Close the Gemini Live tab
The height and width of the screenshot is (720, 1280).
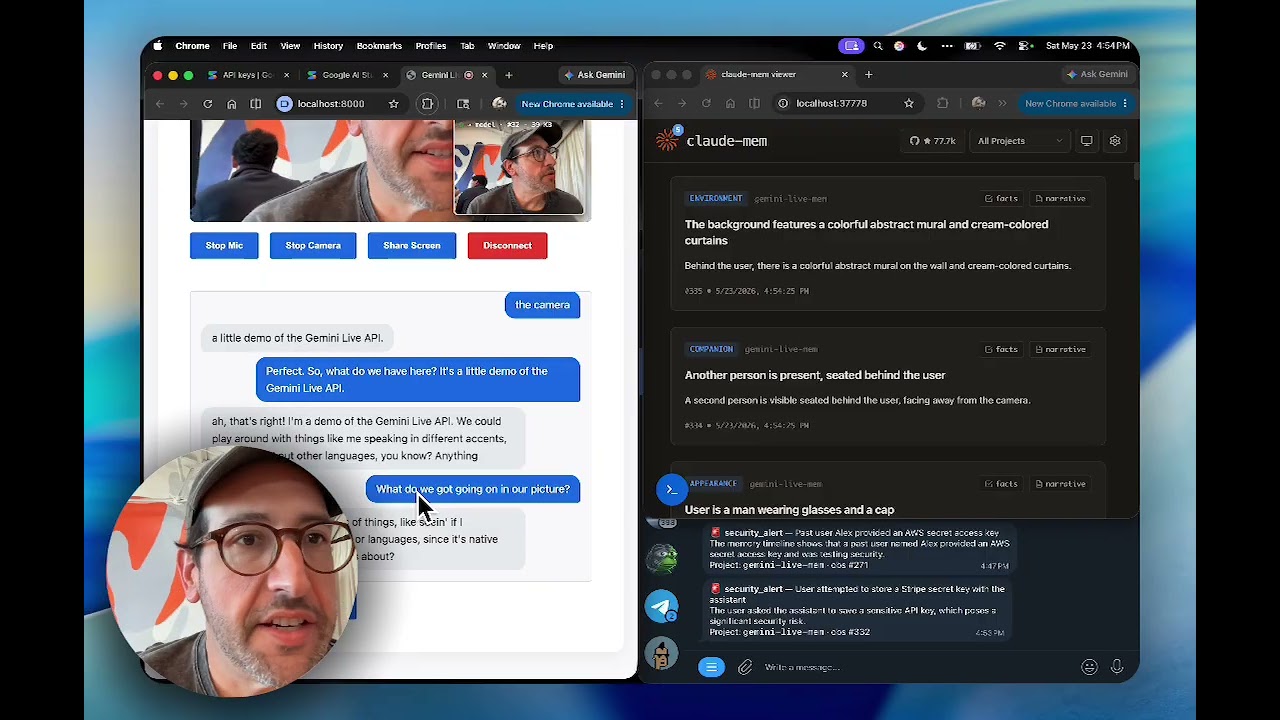[x=485, y=75]
